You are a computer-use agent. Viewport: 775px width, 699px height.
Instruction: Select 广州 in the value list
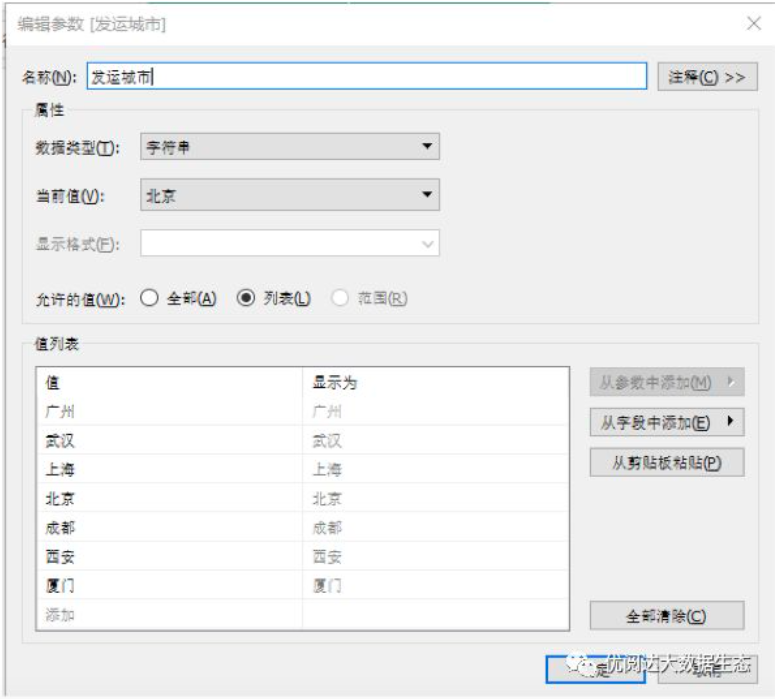point(61,412)
